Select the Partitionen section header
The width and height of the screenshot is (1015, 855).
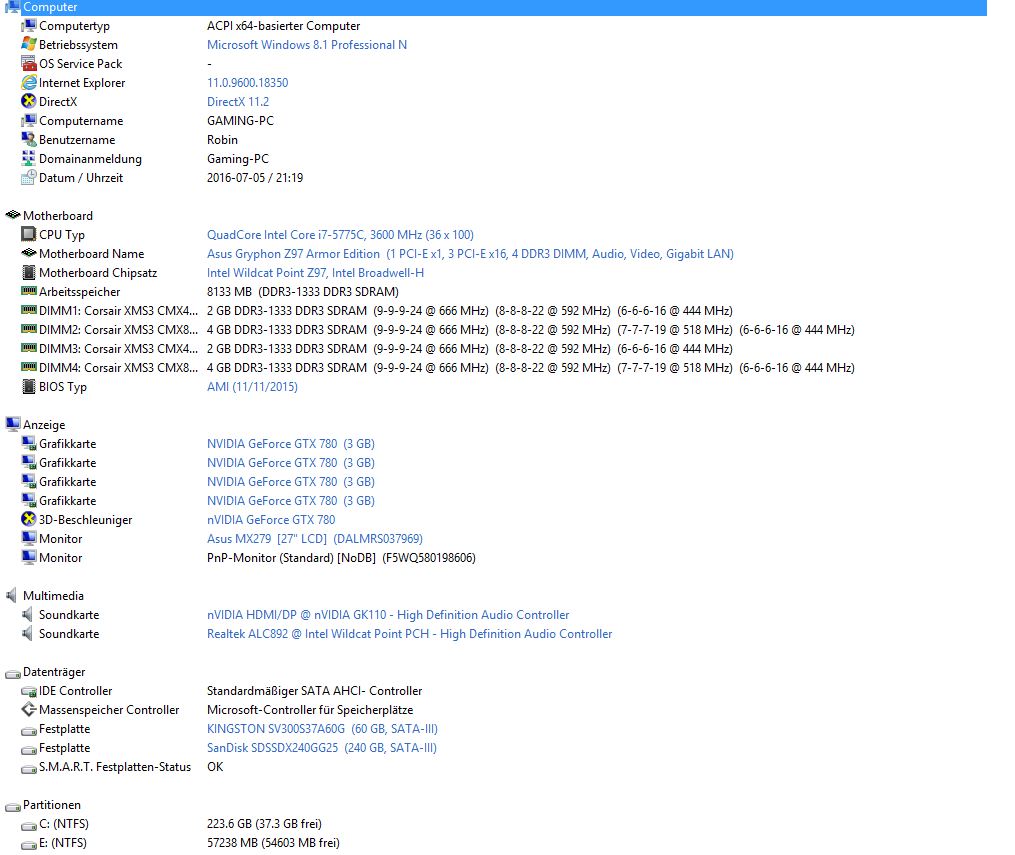[x=52, y=805]
